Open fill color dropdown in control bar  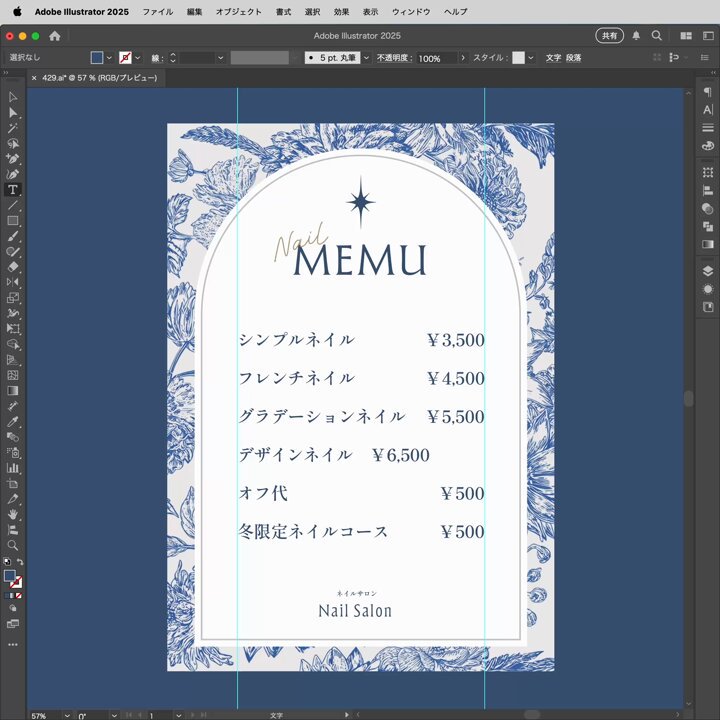(x=109, y=58)
